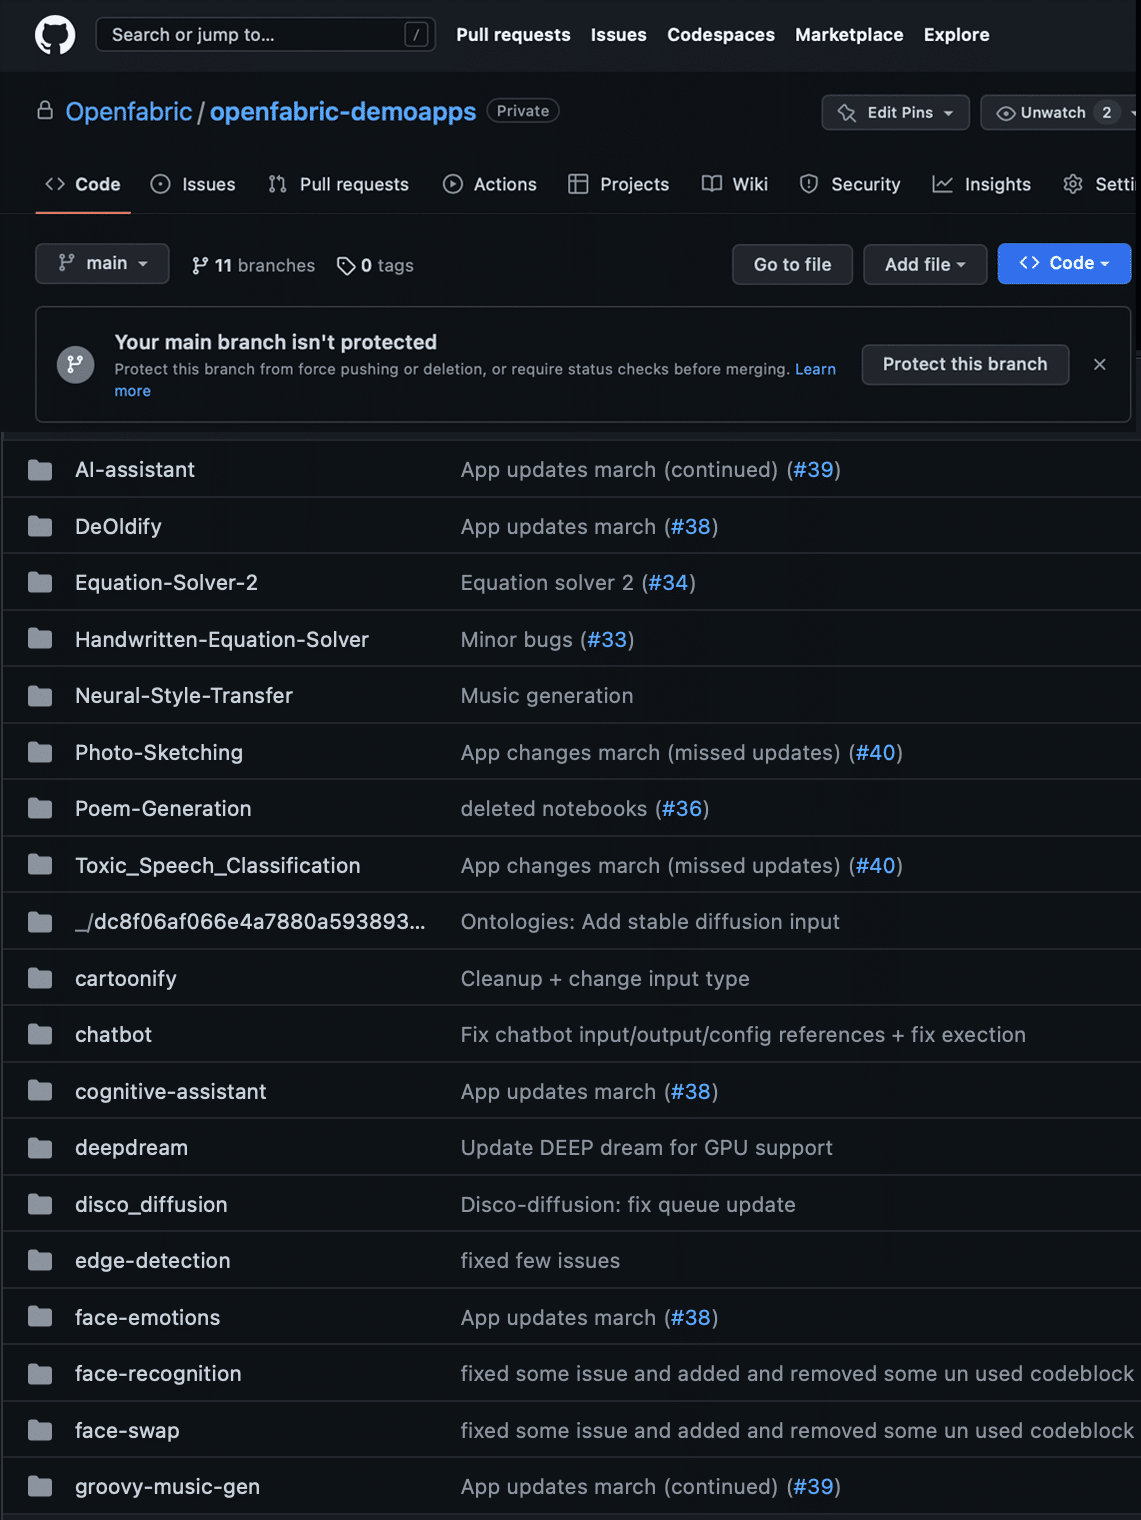Click folder icon beside deepdream
The width and height of the screenshot is (1141, 1520).
pos(40,1148)
